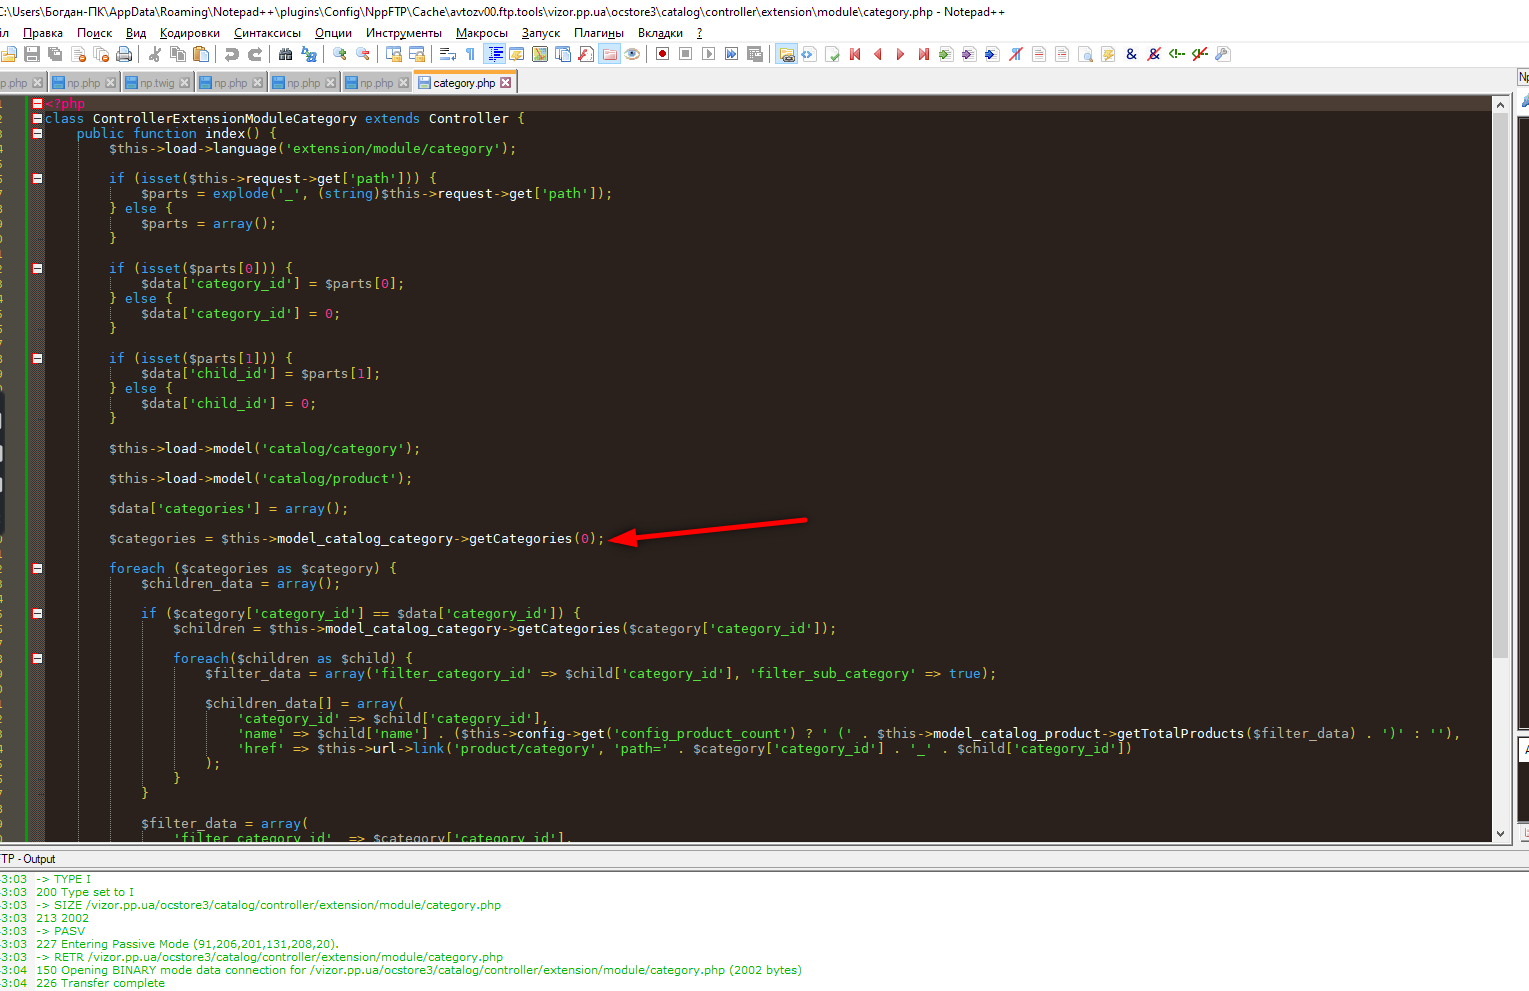Collapse the public function index fold marker
This screenshot has height=991, width=1529.
click(37, 133)
